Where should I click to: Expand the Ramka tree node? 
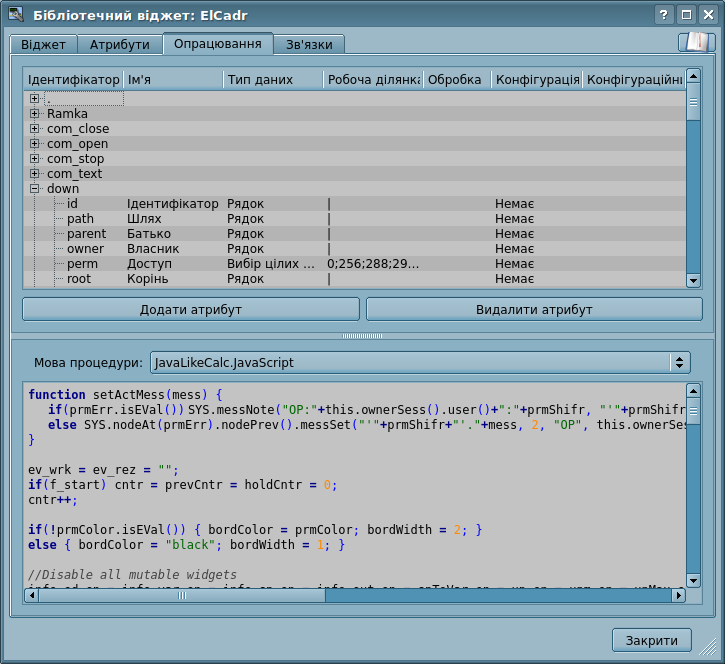[34, 114]
